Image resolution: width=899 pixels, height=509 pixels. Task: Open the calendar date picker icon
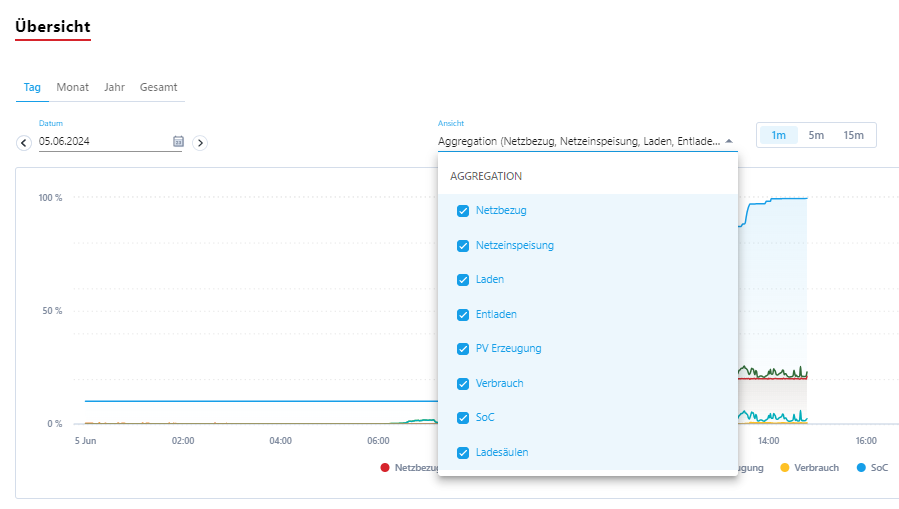coord(178,142)
